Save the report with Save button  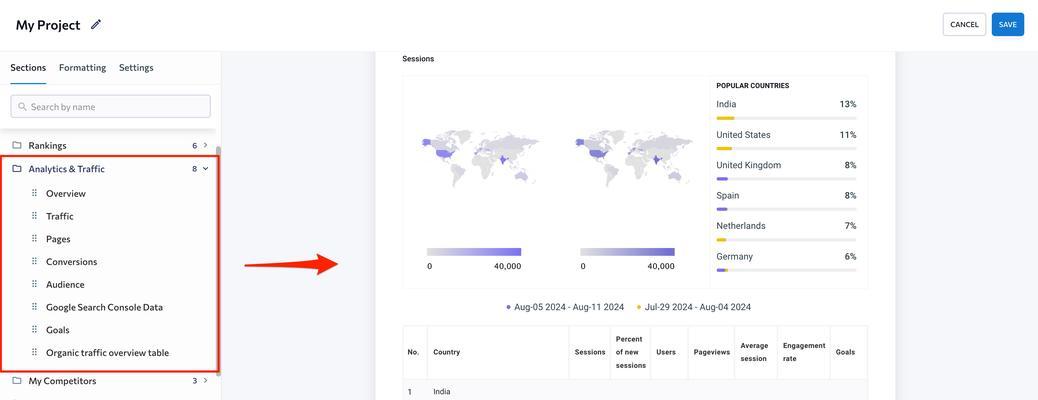(x=1008, y=25)
